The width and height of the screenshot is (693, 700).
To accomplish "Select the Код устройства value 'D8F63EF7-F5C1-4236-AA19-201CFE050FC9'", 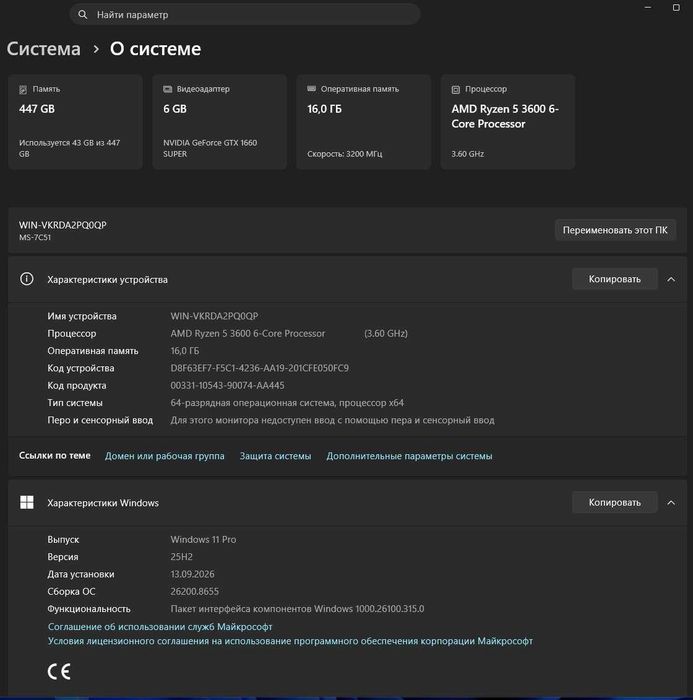I will click(259, 368).
